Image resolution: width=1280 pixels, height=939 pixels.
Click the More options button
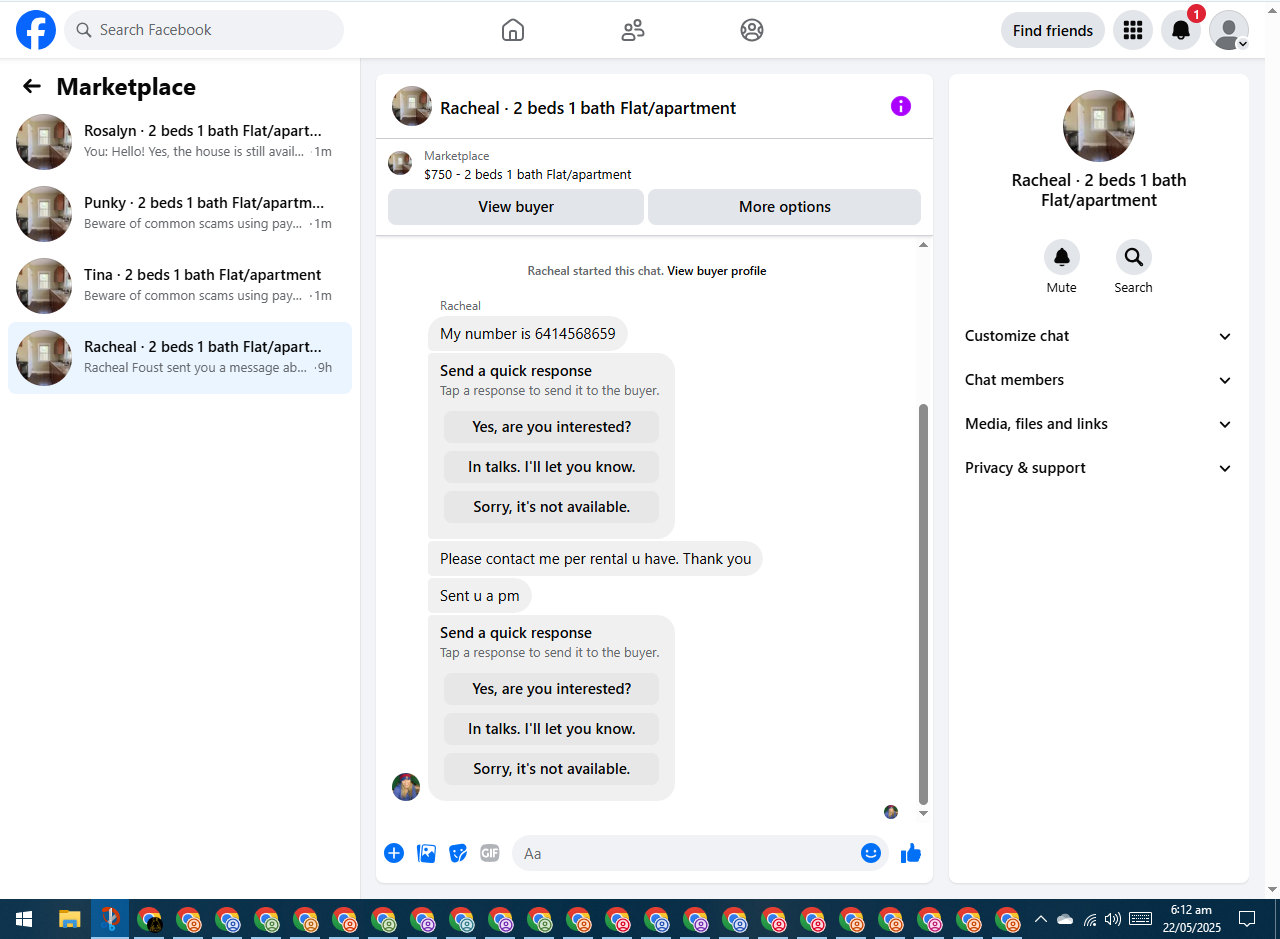pos(785,207)
